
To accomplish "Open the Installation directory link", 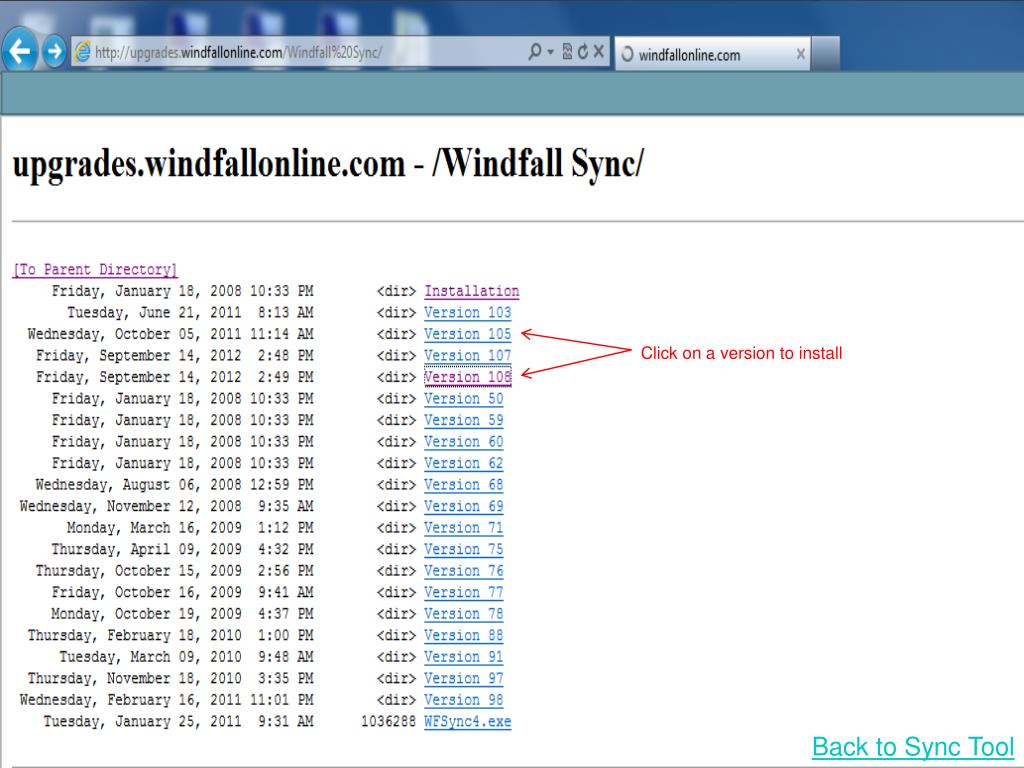I will click(x=472, y=291).
